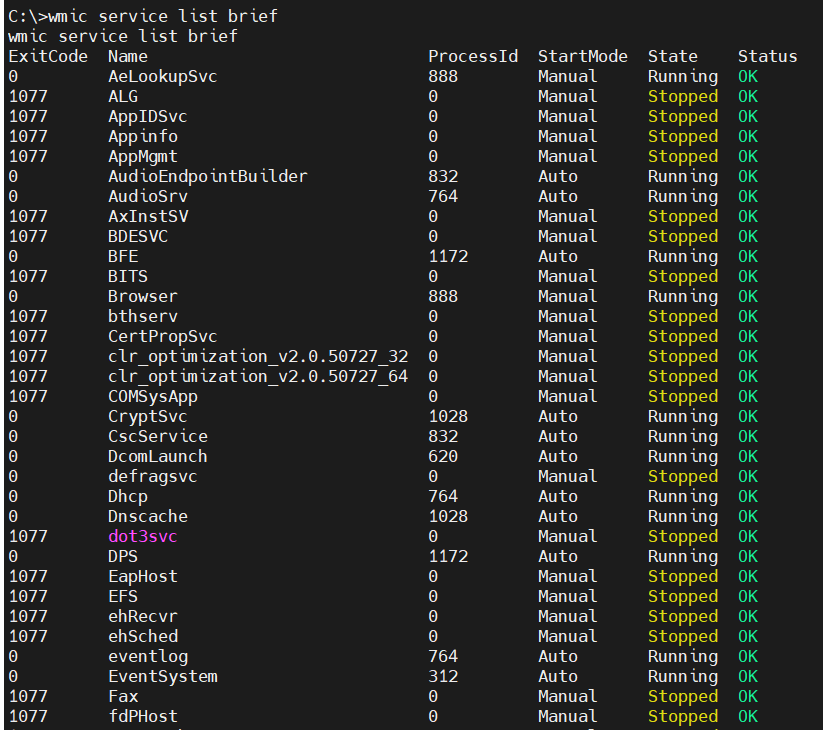This screenshot has height=730, width=823.
Task: Select clr_optimization_v2.0.50727_64 service name
Action: pos(258,376)
